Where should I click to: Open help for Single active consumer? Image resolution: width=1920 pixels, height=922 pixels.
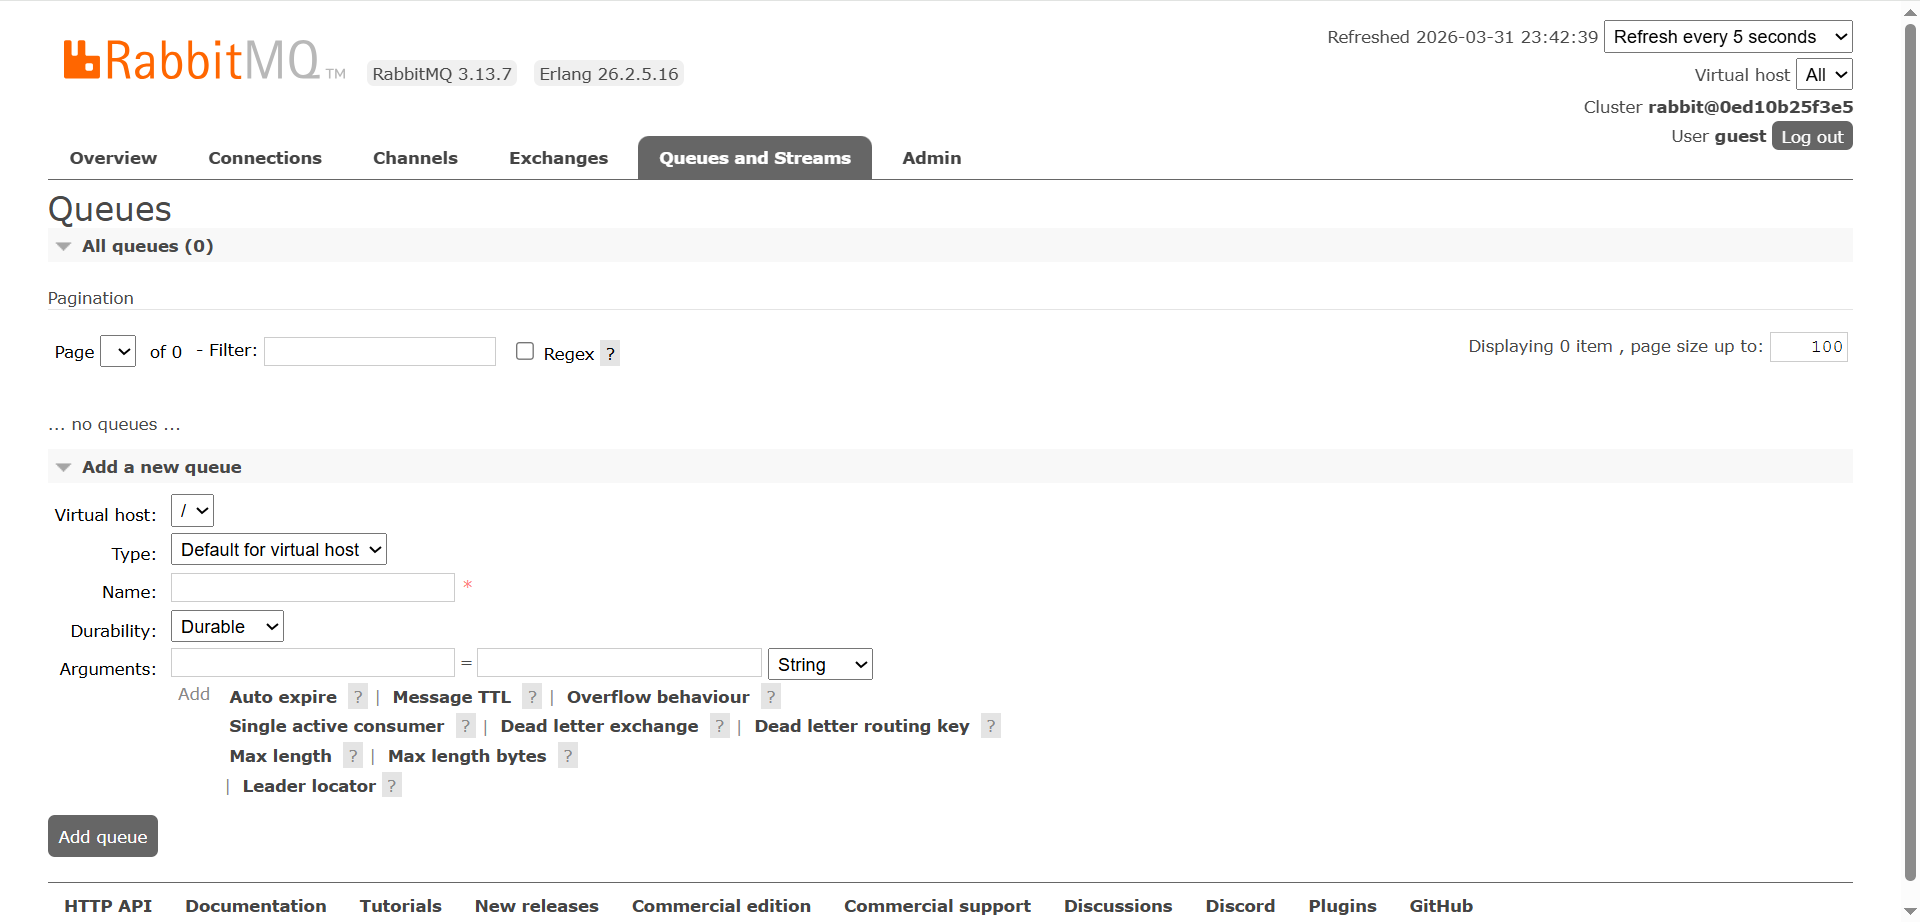[x=465, y=726]
